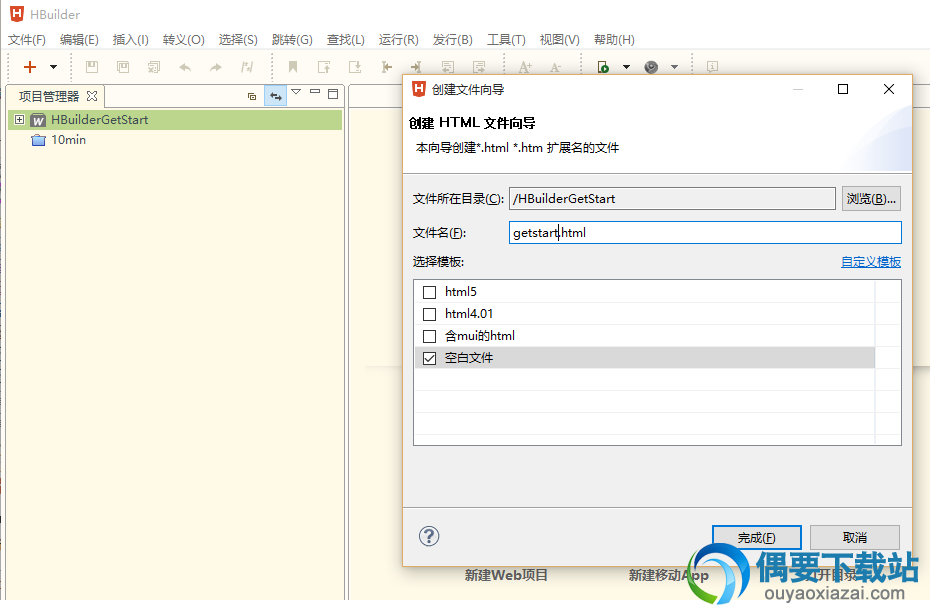930x605 pixels.
Task: Decrease font size with A- icon
Action: tap(555, 67)
